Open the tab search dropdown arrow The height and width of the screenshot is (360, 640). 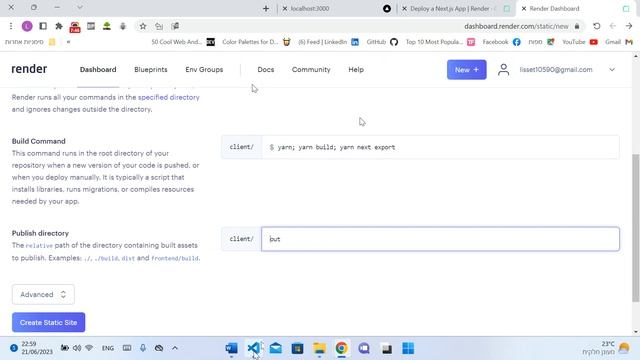tap(80, 7)
